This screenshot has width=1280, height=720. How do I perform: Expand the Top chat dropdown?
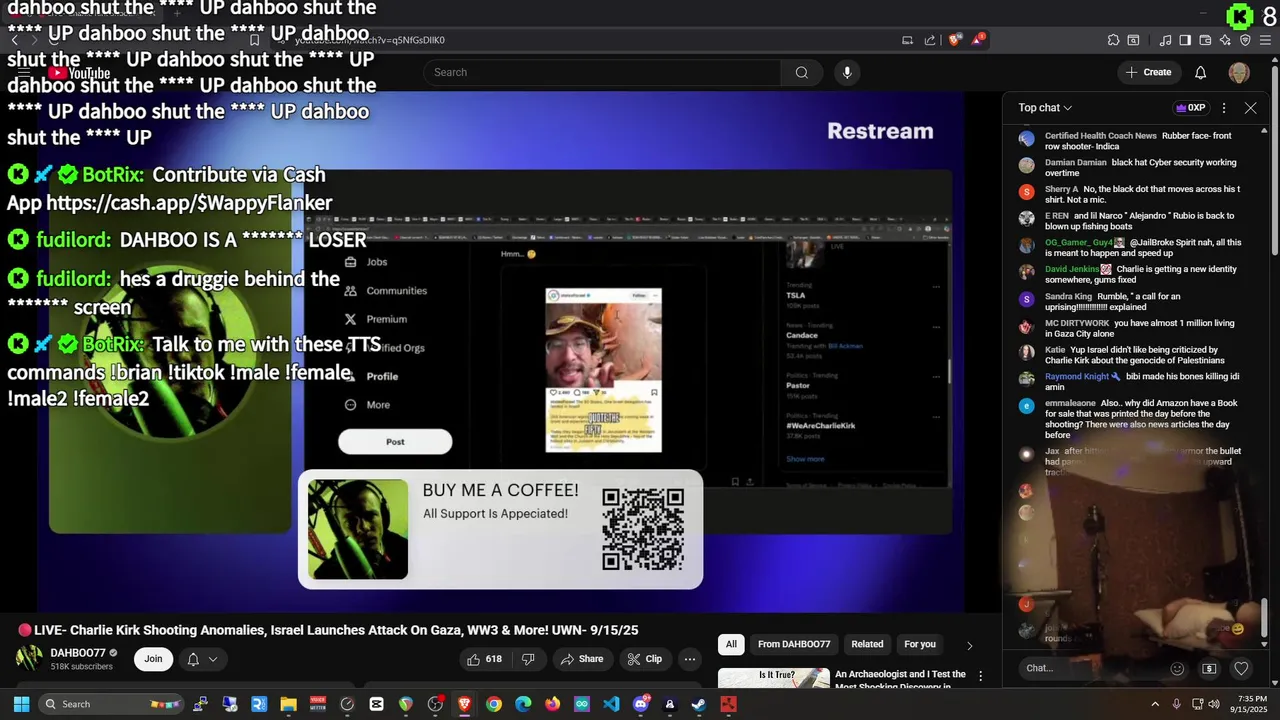[1045, 108]
